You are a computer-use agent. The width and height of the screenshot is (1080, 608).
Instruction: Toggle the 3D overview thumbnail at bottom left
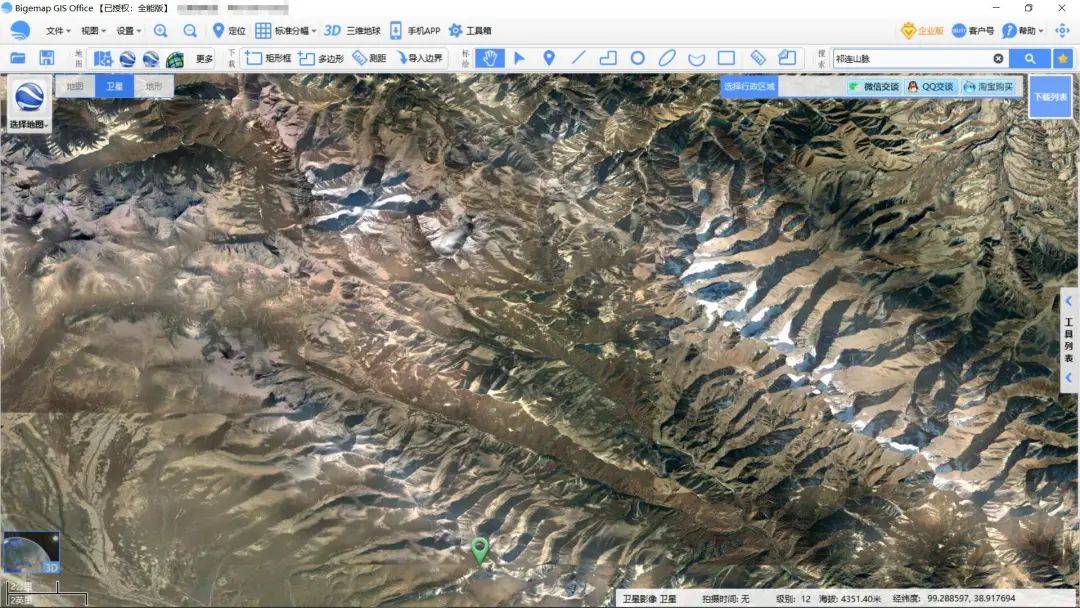33,550
